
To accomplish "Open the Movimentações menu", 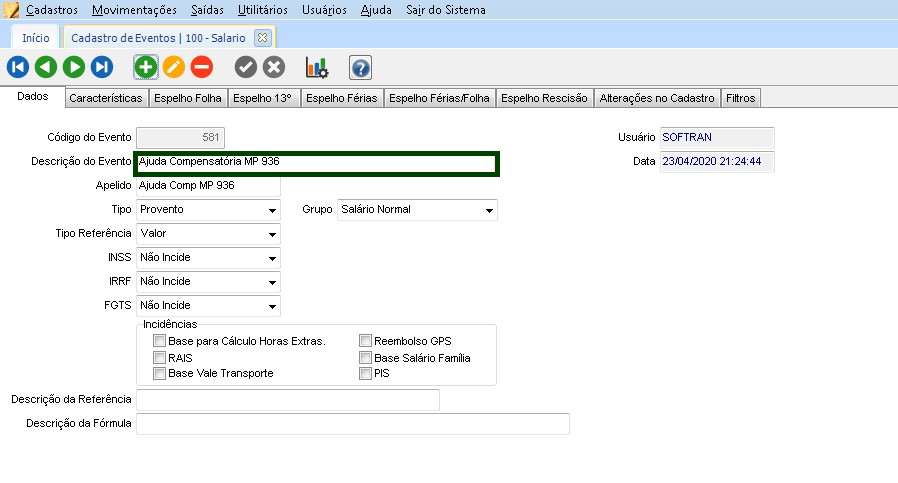I will click(134, 10).
